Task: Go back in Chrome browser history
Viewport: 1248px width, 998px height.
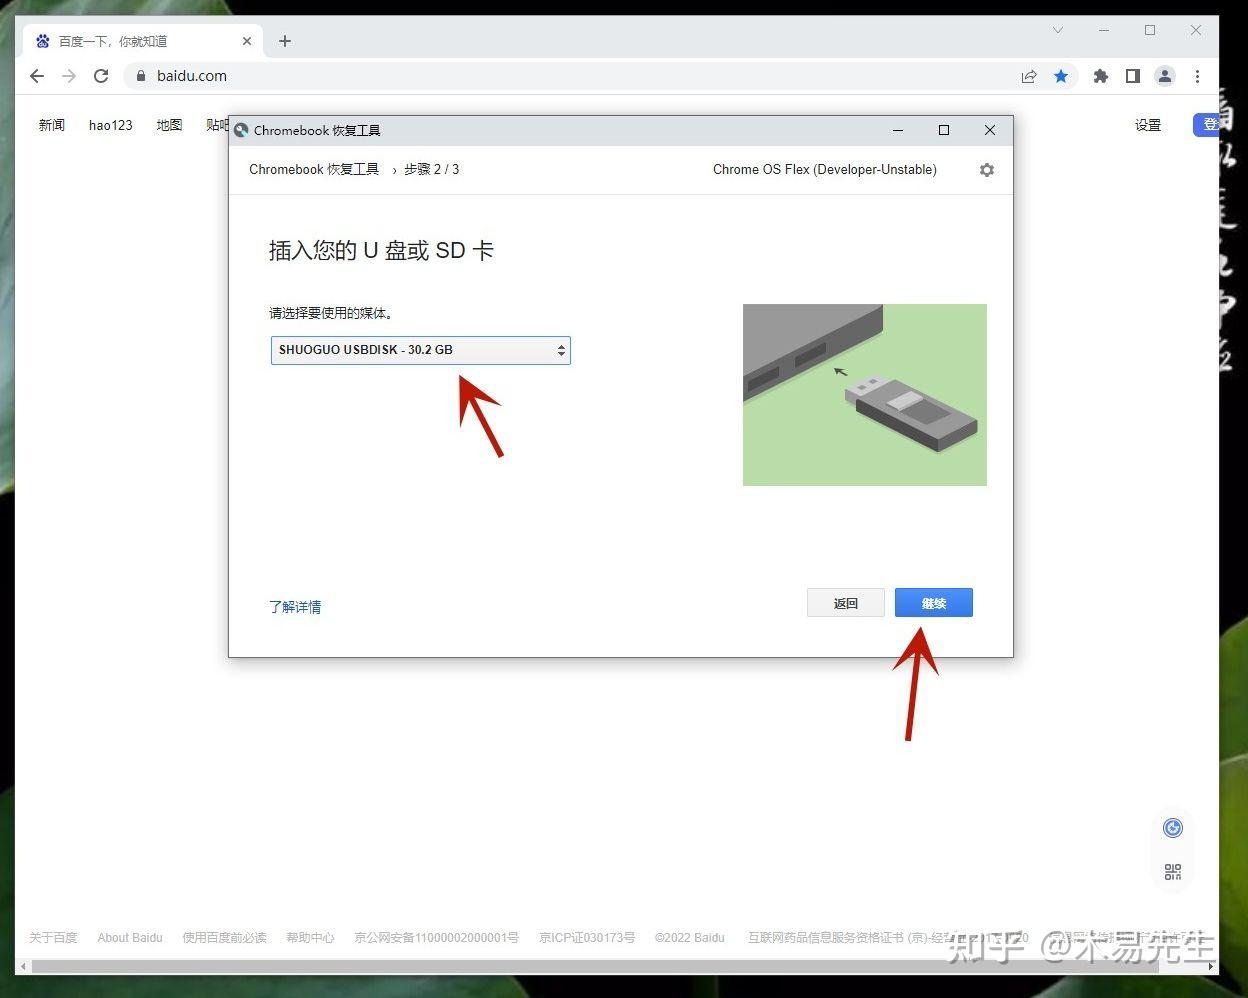Action: pyautogui.click(x=37, y=76)
